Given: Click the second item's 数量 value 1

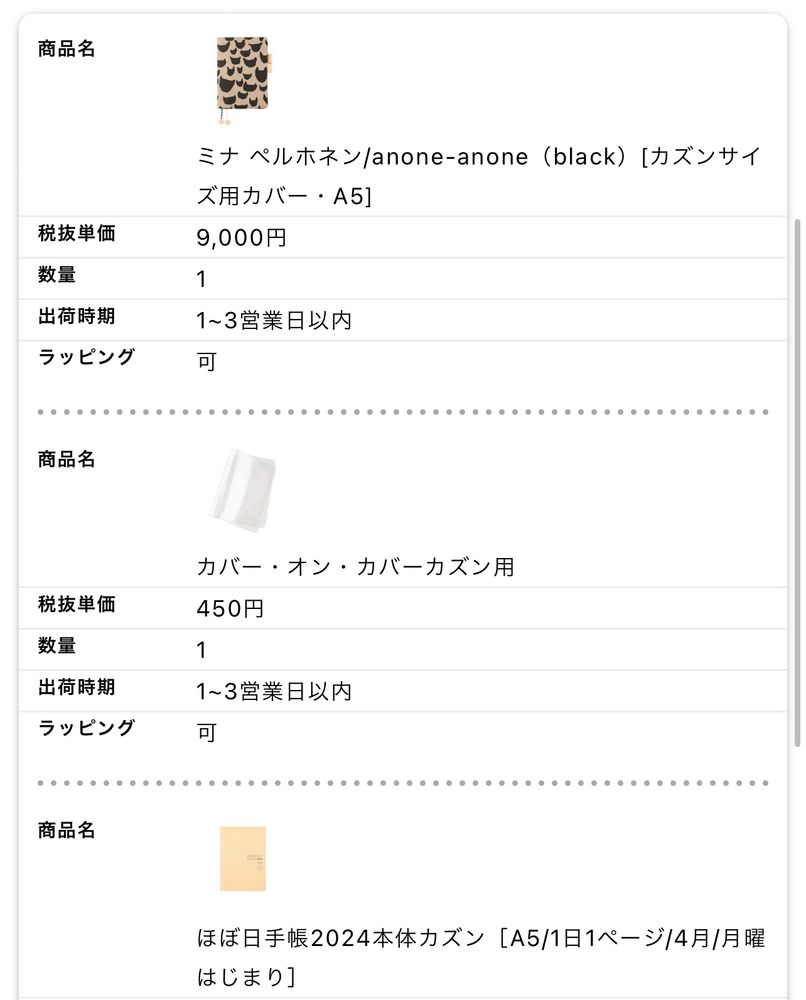Looking at the screenshot, I should click(x=201, y=650).
